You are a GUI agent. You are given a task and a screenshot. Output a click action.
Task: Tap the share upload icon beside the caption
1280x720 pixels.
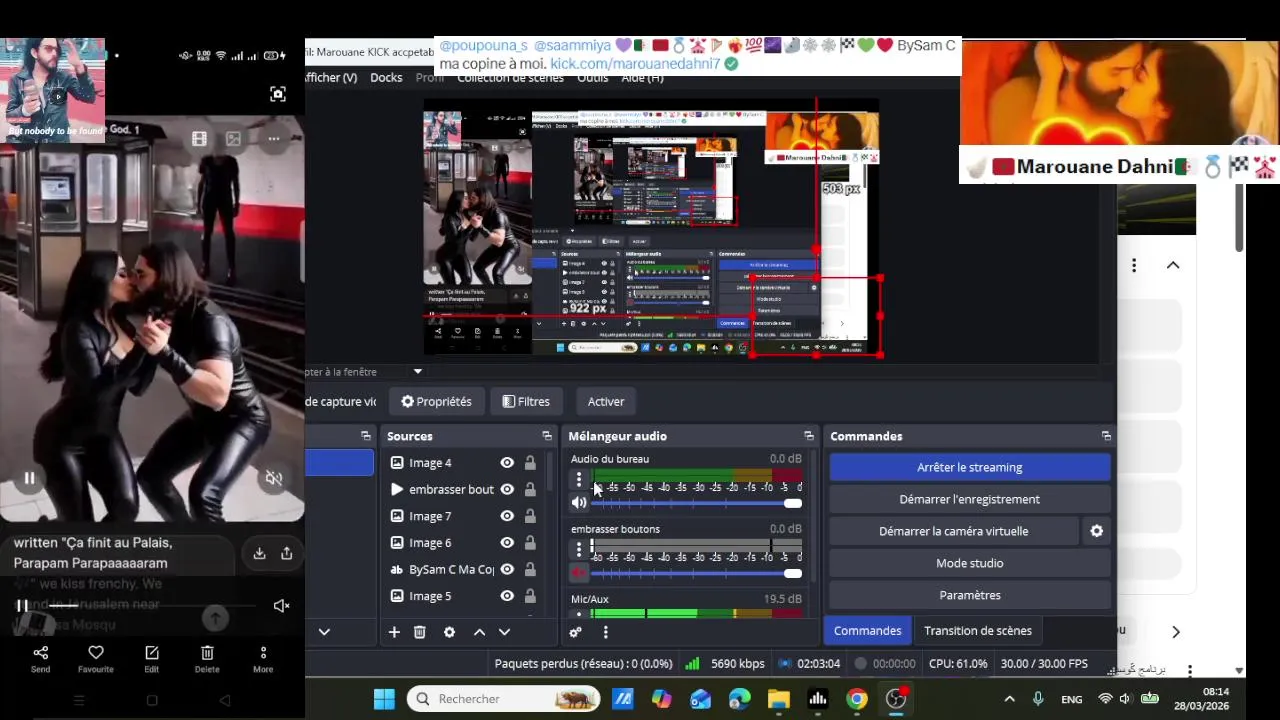point(286,553)
